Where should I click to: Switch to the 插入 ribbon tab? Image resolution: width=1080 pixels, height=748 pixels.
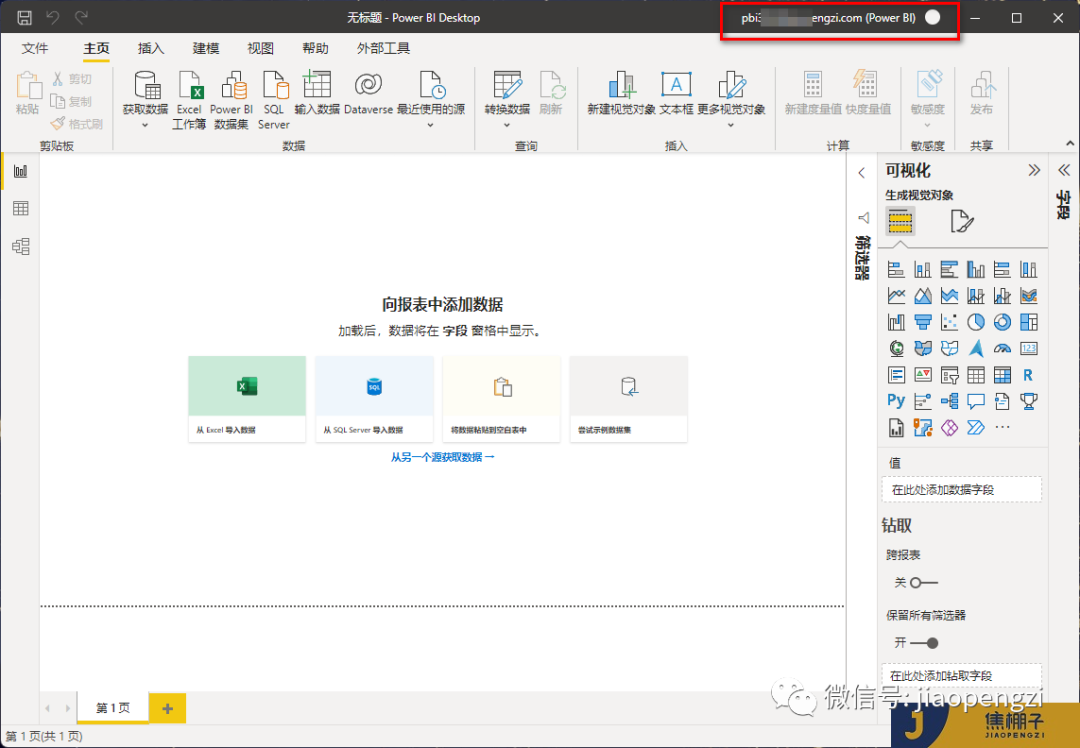pos(151,48)
